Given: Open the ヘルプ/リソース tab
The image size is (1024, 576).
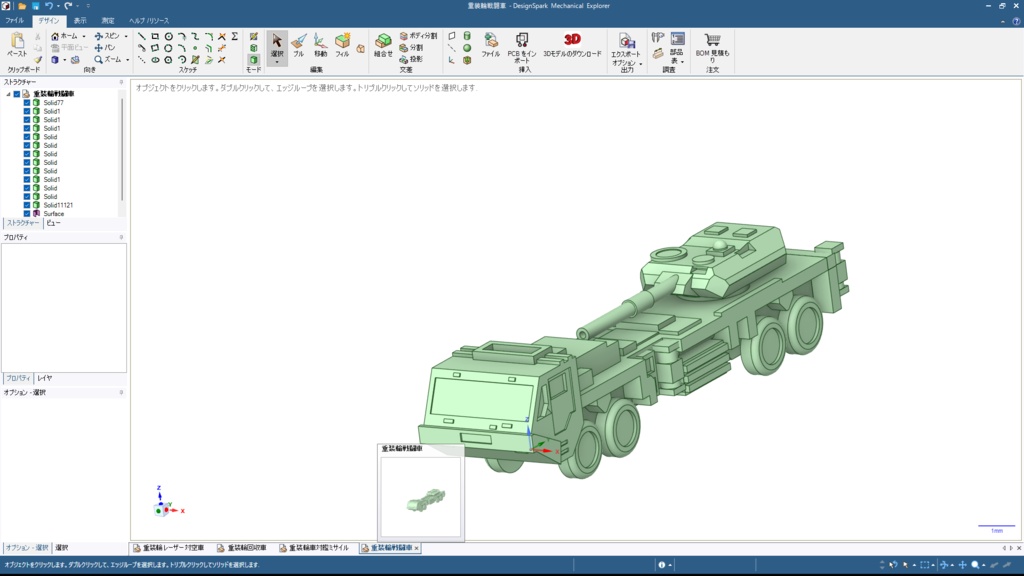Looking at the screenshot, I should 149,21.
